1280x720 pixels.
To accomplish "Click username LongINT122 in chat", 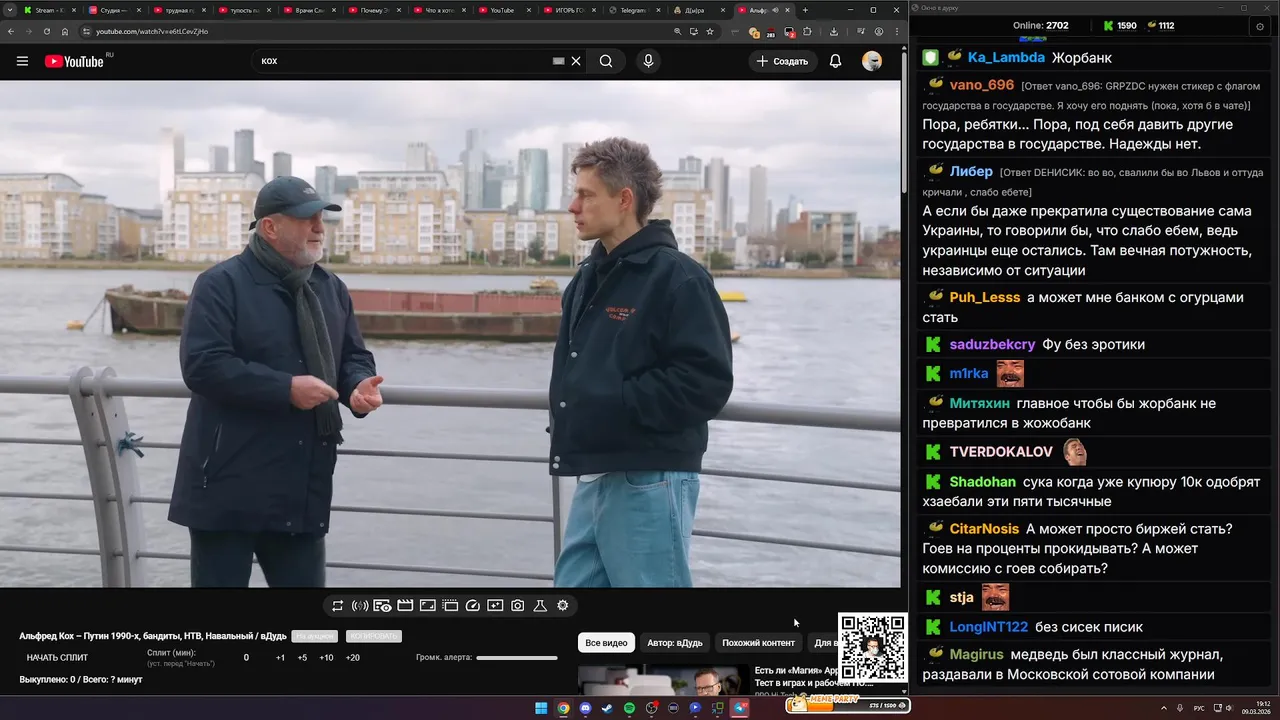I will [x=989, y=627].
